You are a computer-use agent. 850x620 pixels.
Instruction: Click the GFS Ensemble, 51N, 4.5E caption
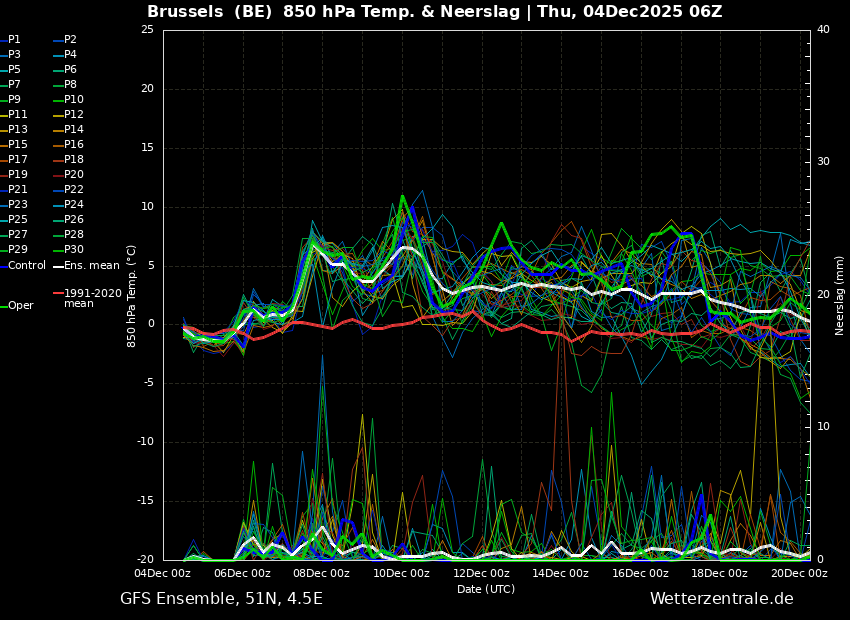coord(221,599)
